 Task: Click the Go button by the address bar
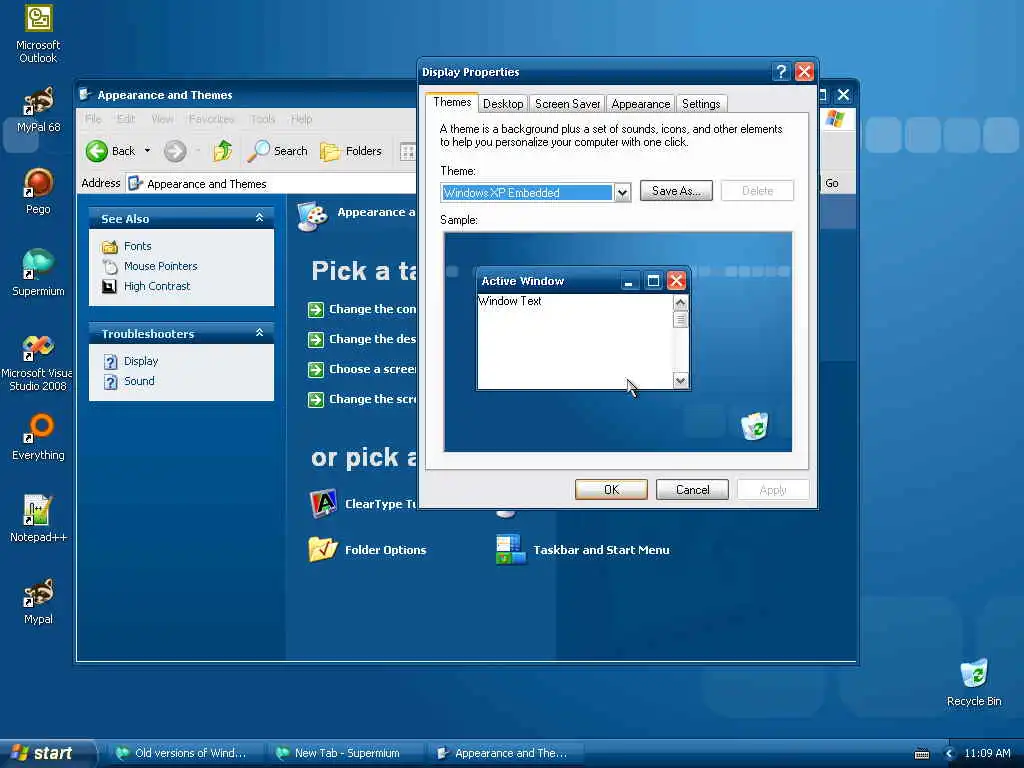831,184
